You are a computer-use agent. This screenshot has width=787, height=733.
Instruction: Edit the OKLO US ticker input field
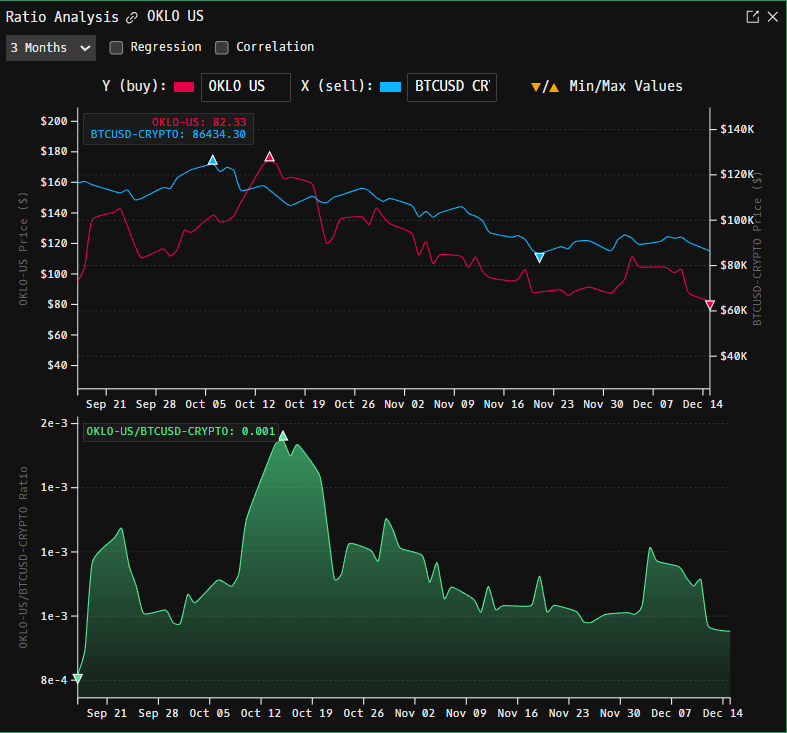246,87
